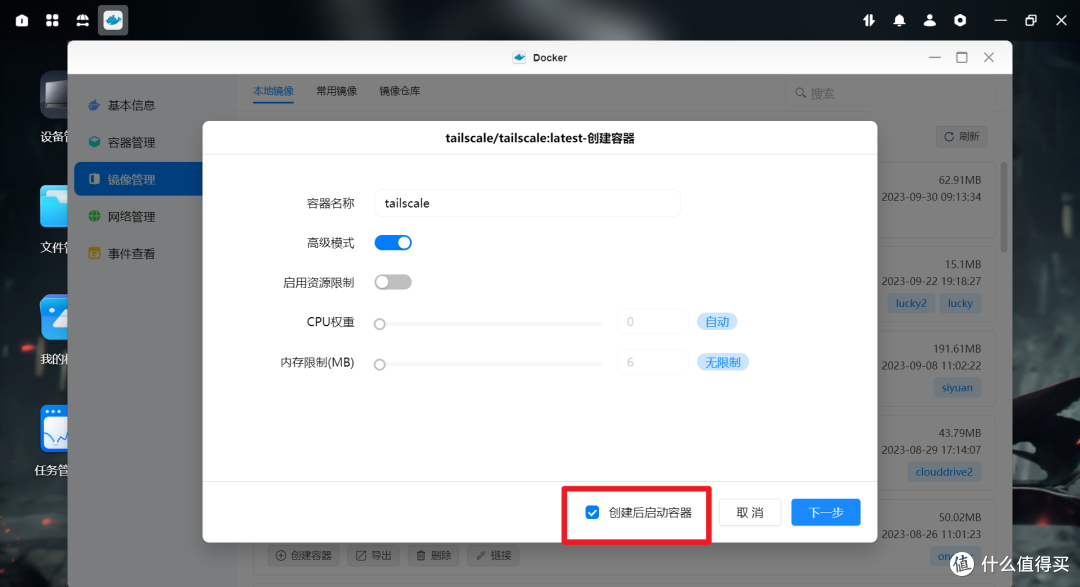Click the lucky2 container tag
The height and width of the screenshot is (587, 1080).
pos(911,303)
